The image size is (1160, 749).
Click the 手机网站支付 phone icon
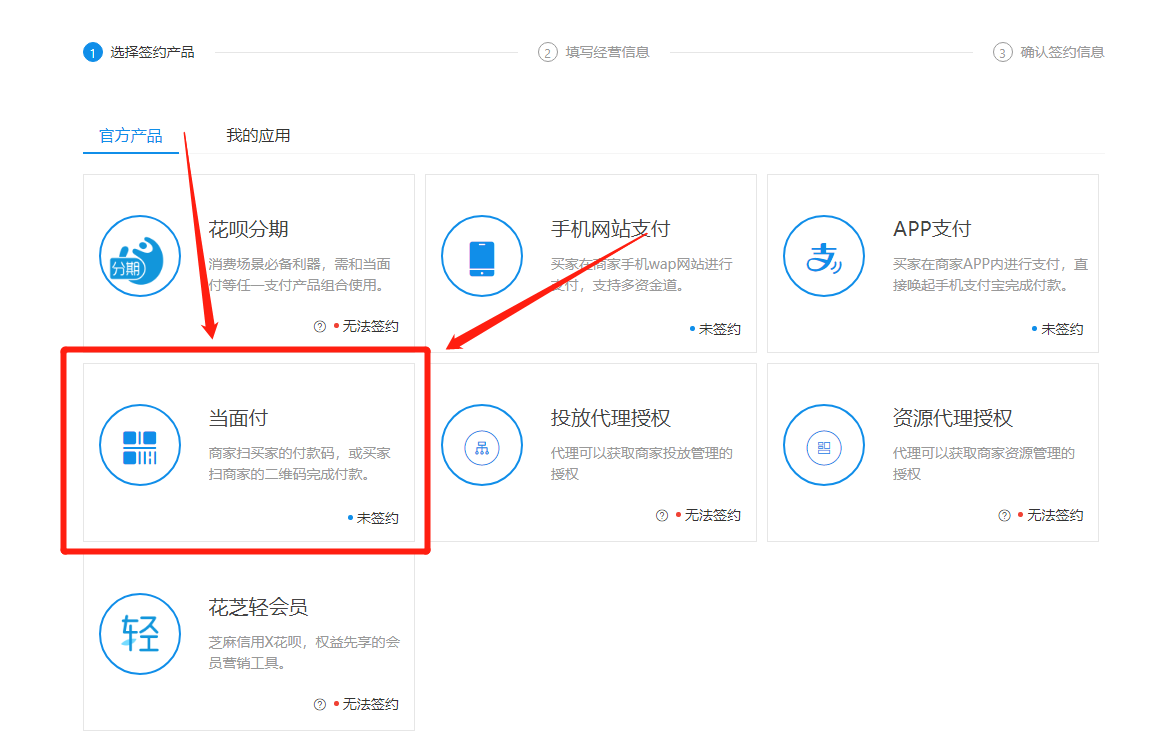point(482,256)
